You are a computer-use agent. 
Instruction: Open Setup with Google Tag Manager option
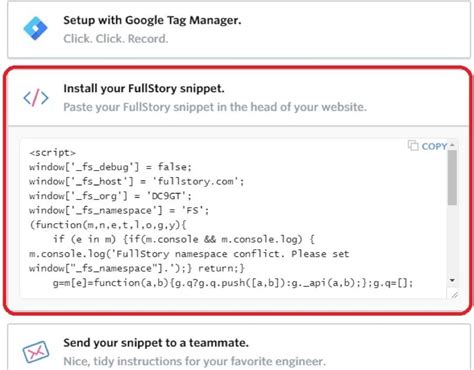click(x=239, y=29)
